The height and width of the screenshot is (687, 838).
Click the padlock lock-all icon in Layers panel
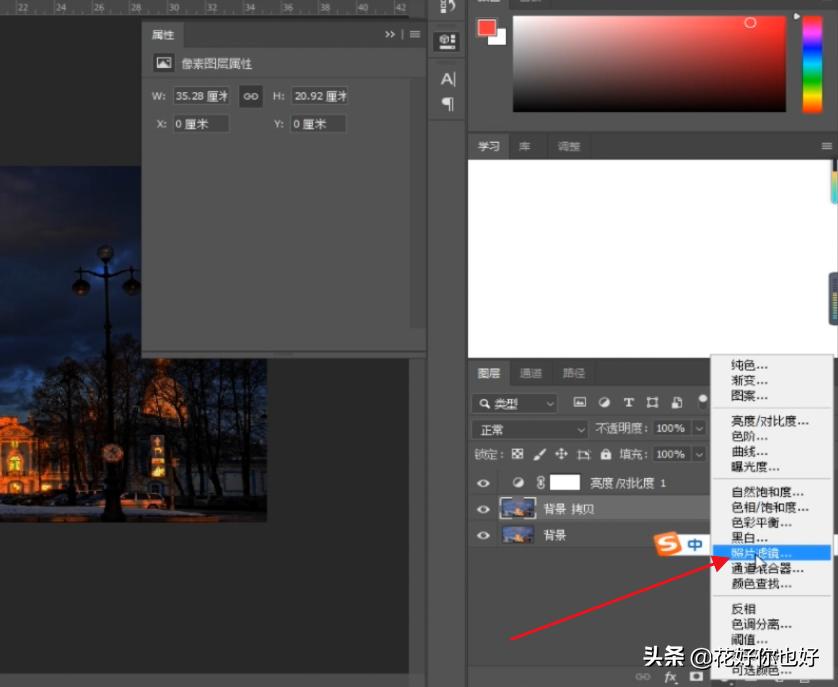[606, 454]
